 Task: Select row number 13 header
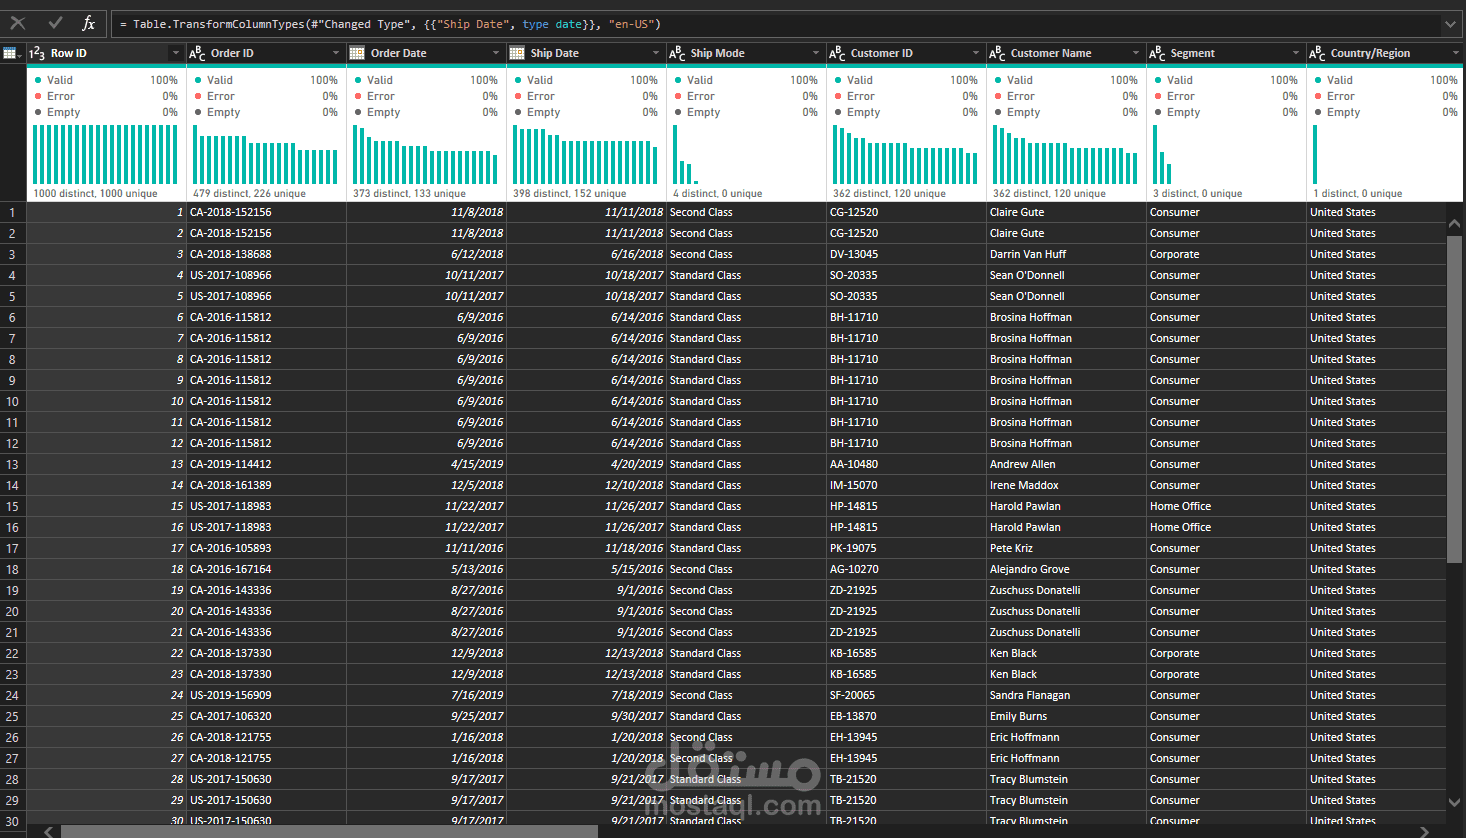coord(13,464)
